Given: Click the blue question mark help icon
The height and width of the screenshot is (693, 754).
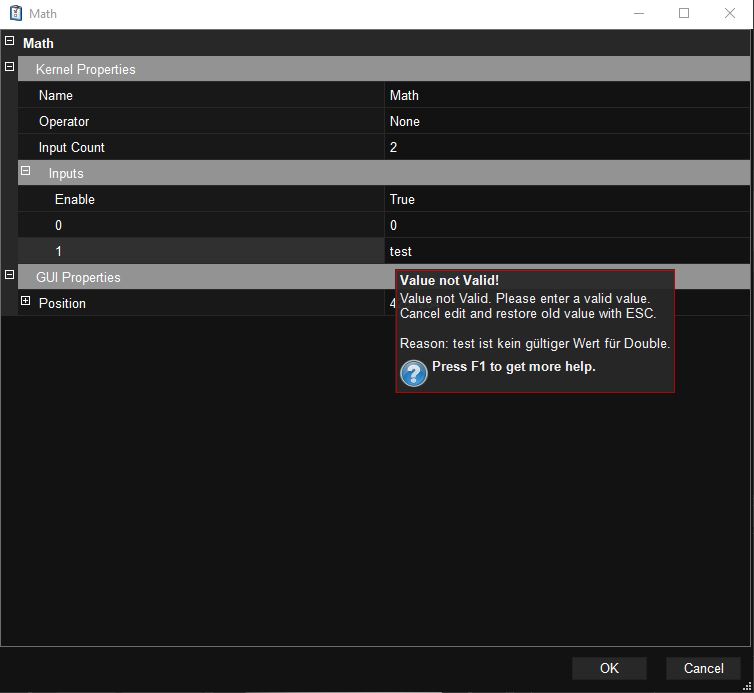Looking at the screenshot, I should [x=414, y=373].
